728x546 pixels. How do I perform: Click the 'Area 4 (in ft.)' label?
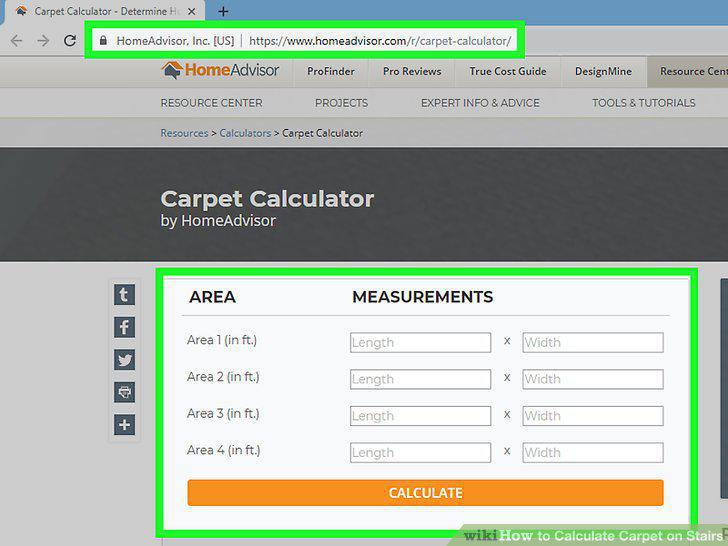point(224,450)
